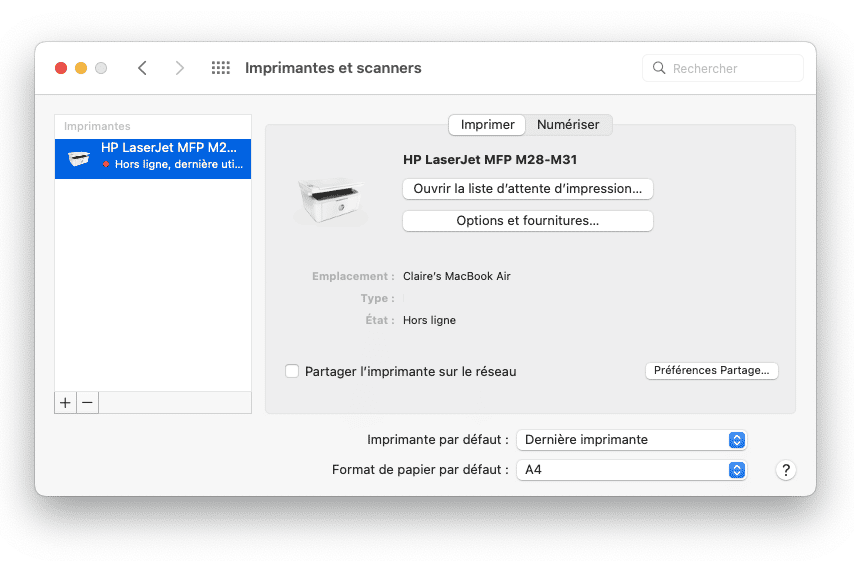The height and width of the screenshot is (561, 854).
Task: Click the Emplacement label
Action: point(353,276)
